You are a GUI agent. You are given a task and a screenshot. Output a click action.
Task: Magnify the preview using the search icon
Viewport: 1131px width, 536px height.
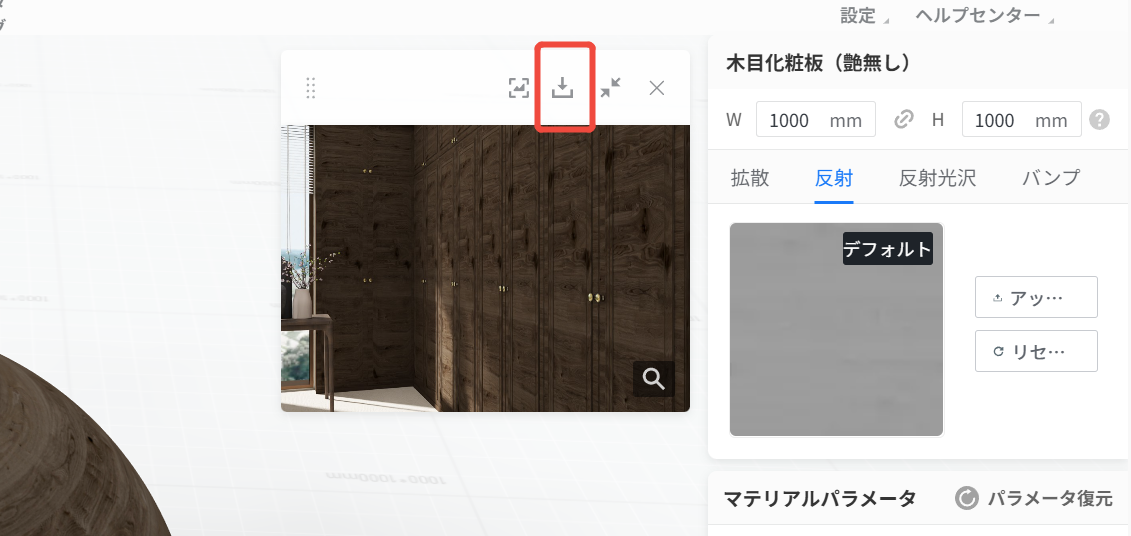click(653, 378)
